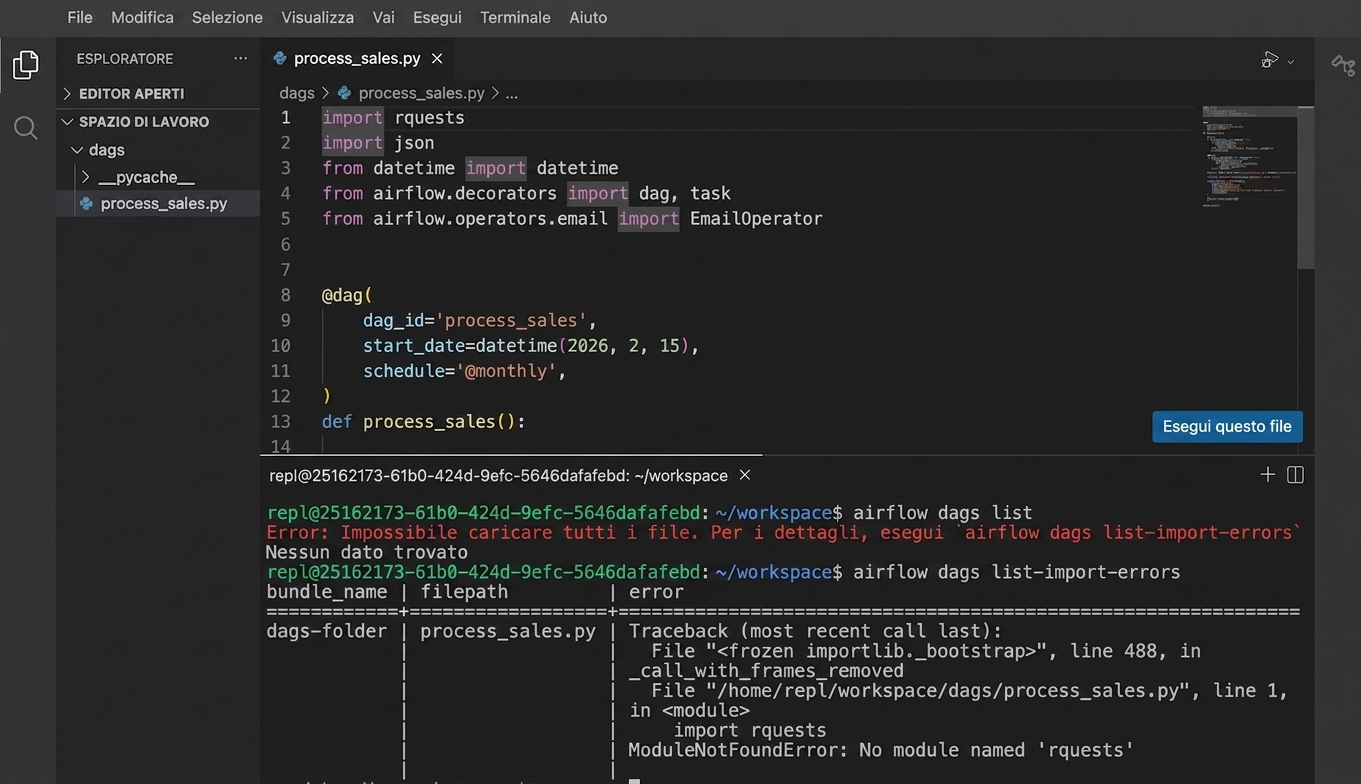Viewport: 1361px width, 784px height.
Task: Click the '@dag(' decorator line
Action: coord(347,295)
